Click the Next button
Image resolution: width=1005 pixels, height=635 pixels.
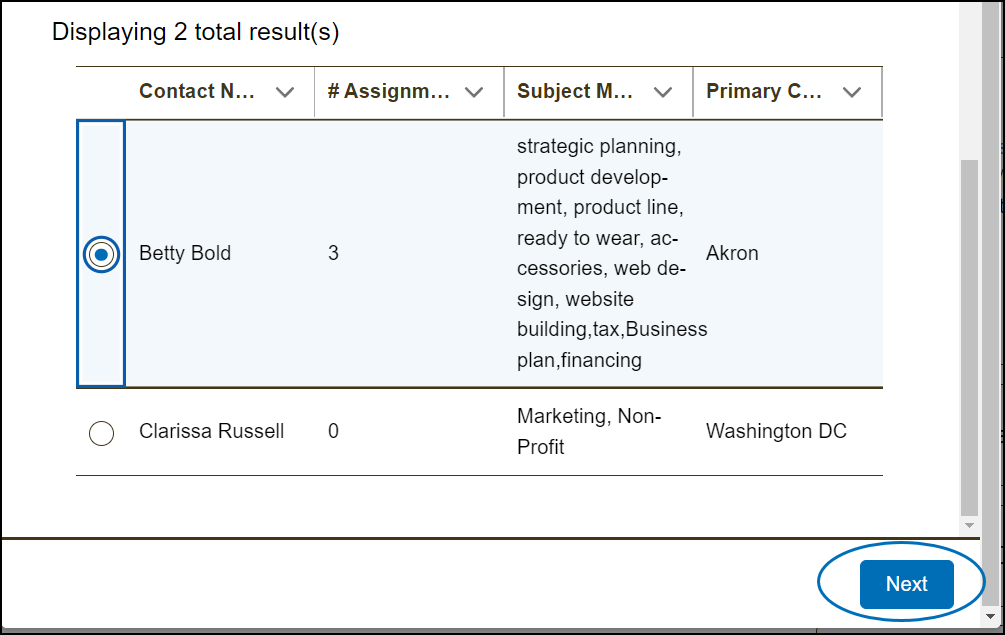[x=906, y=584]
